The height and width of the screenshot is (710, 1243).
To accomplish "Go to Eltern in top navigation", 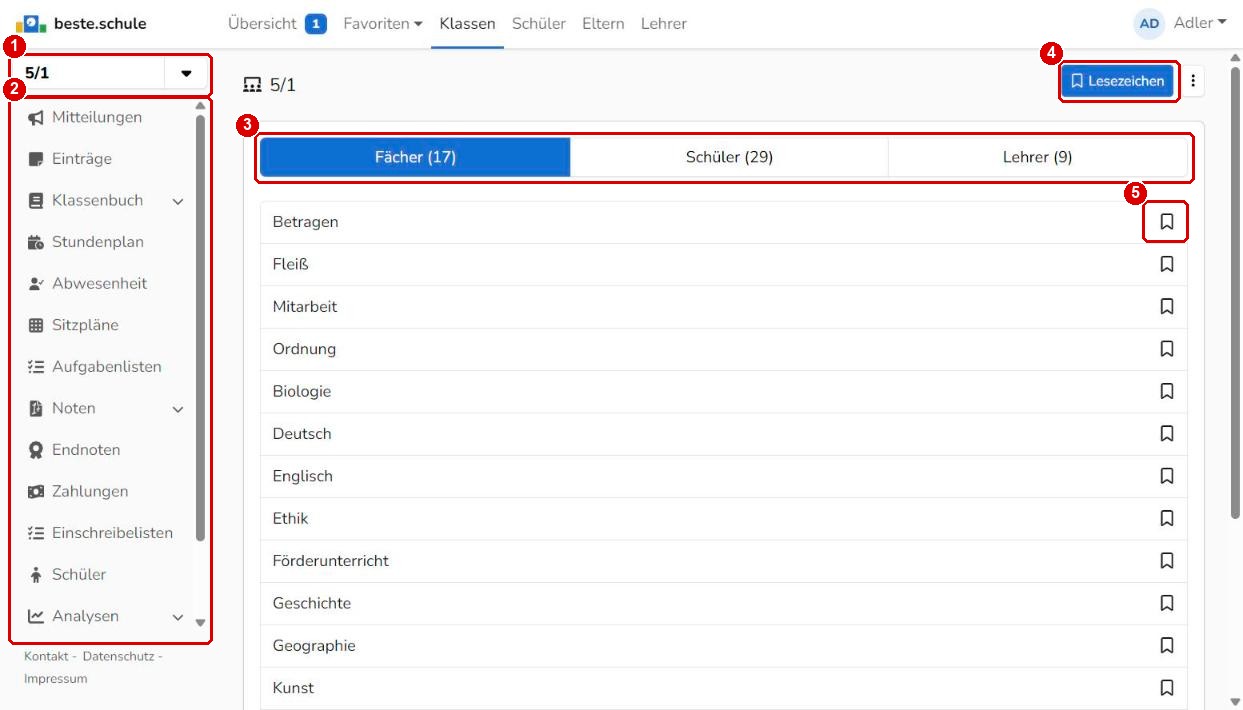I will tap(603, 23).
